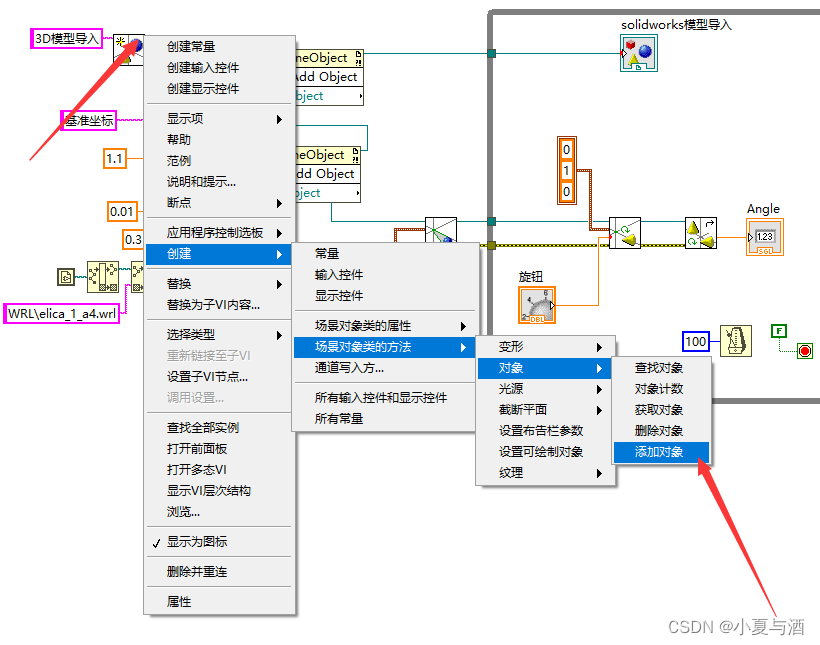Viewport: 820px width, 645px height.
Task: Select the 旋钮 knob terminal icon
Action: coord(538,305)
